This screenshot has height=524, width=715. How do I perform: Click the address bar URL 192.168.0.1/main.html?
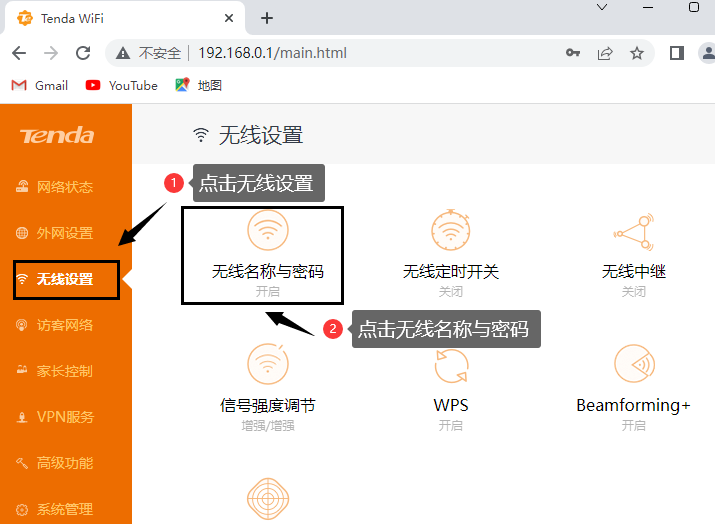point(272,53)
